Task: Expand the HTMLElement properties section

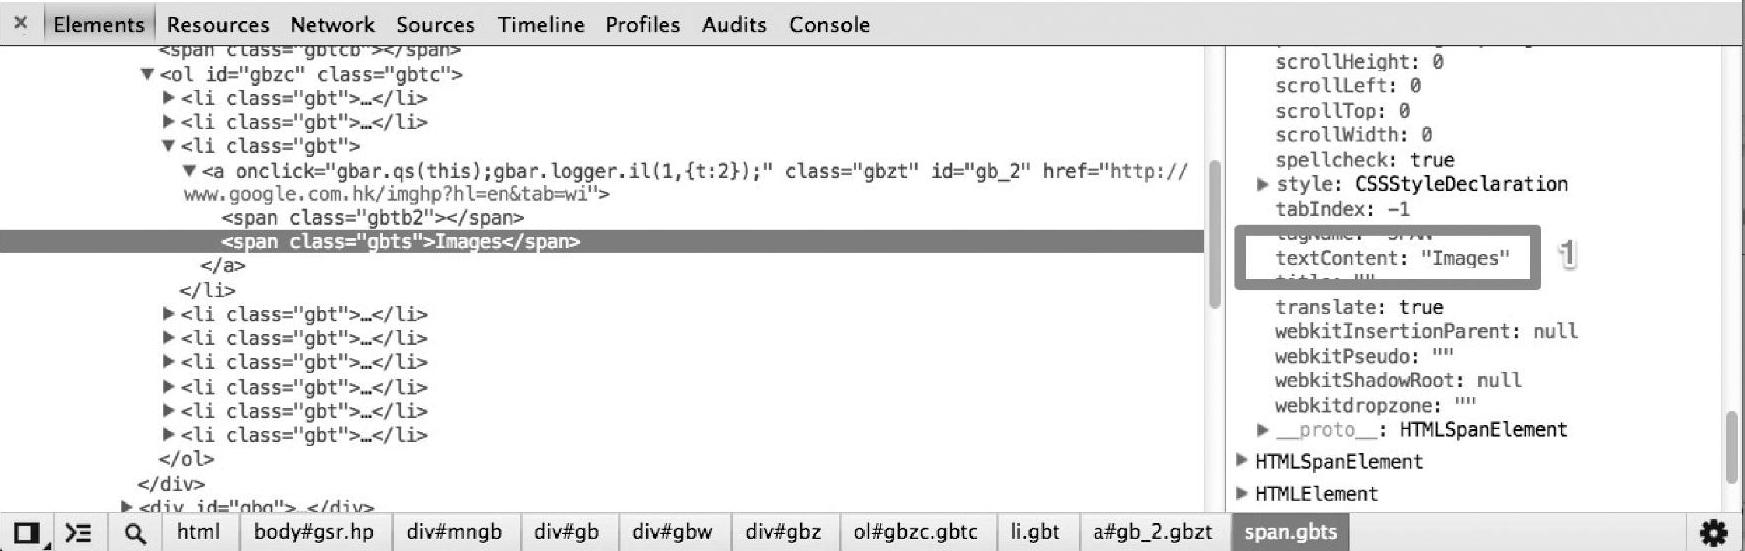Action: 1242,493
